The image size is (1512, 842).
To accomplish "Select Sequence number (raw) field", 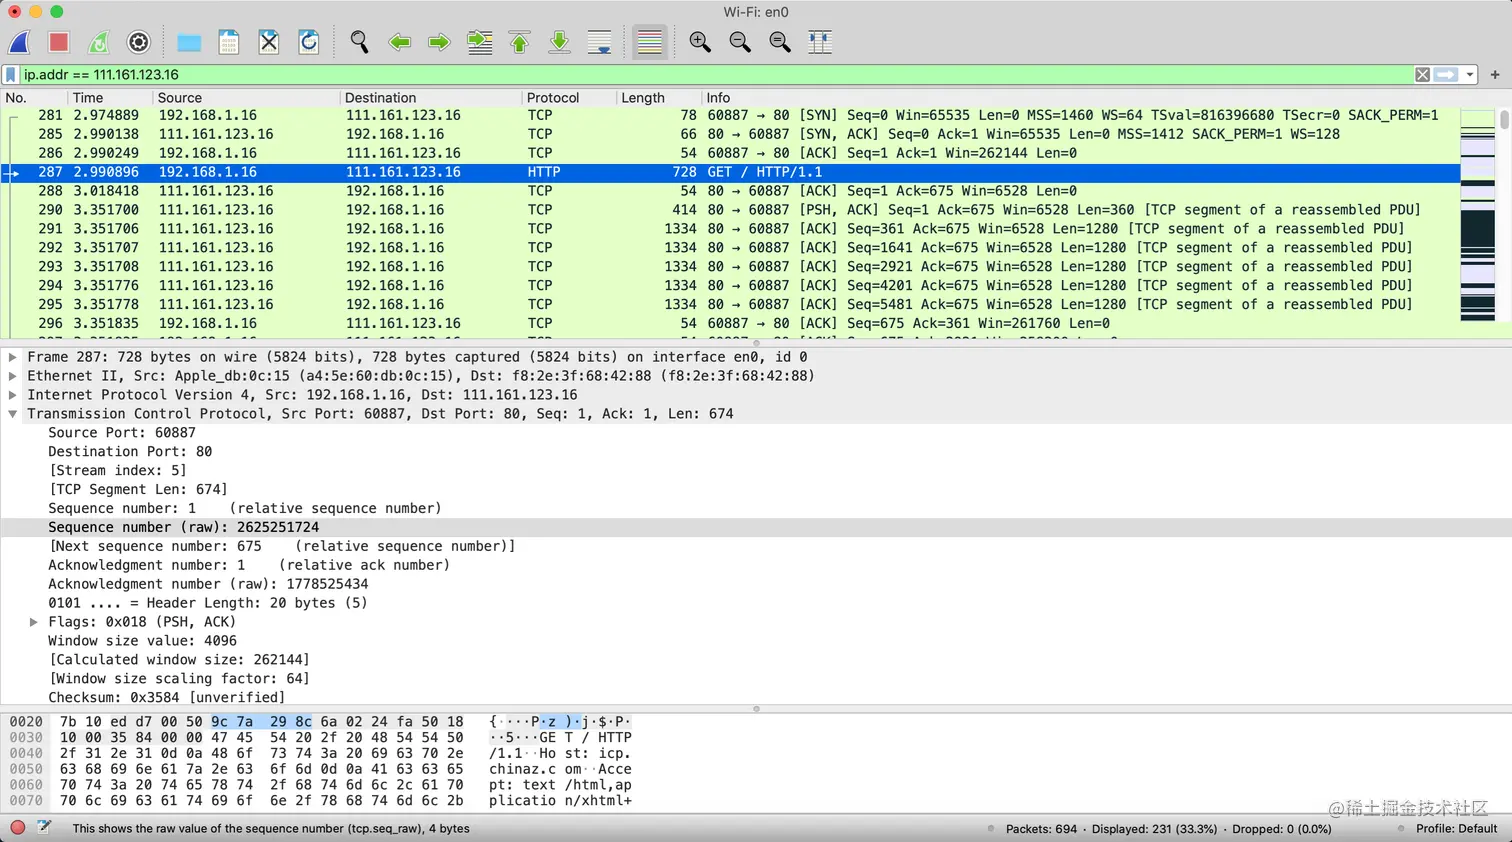I will tap(184, 528).
